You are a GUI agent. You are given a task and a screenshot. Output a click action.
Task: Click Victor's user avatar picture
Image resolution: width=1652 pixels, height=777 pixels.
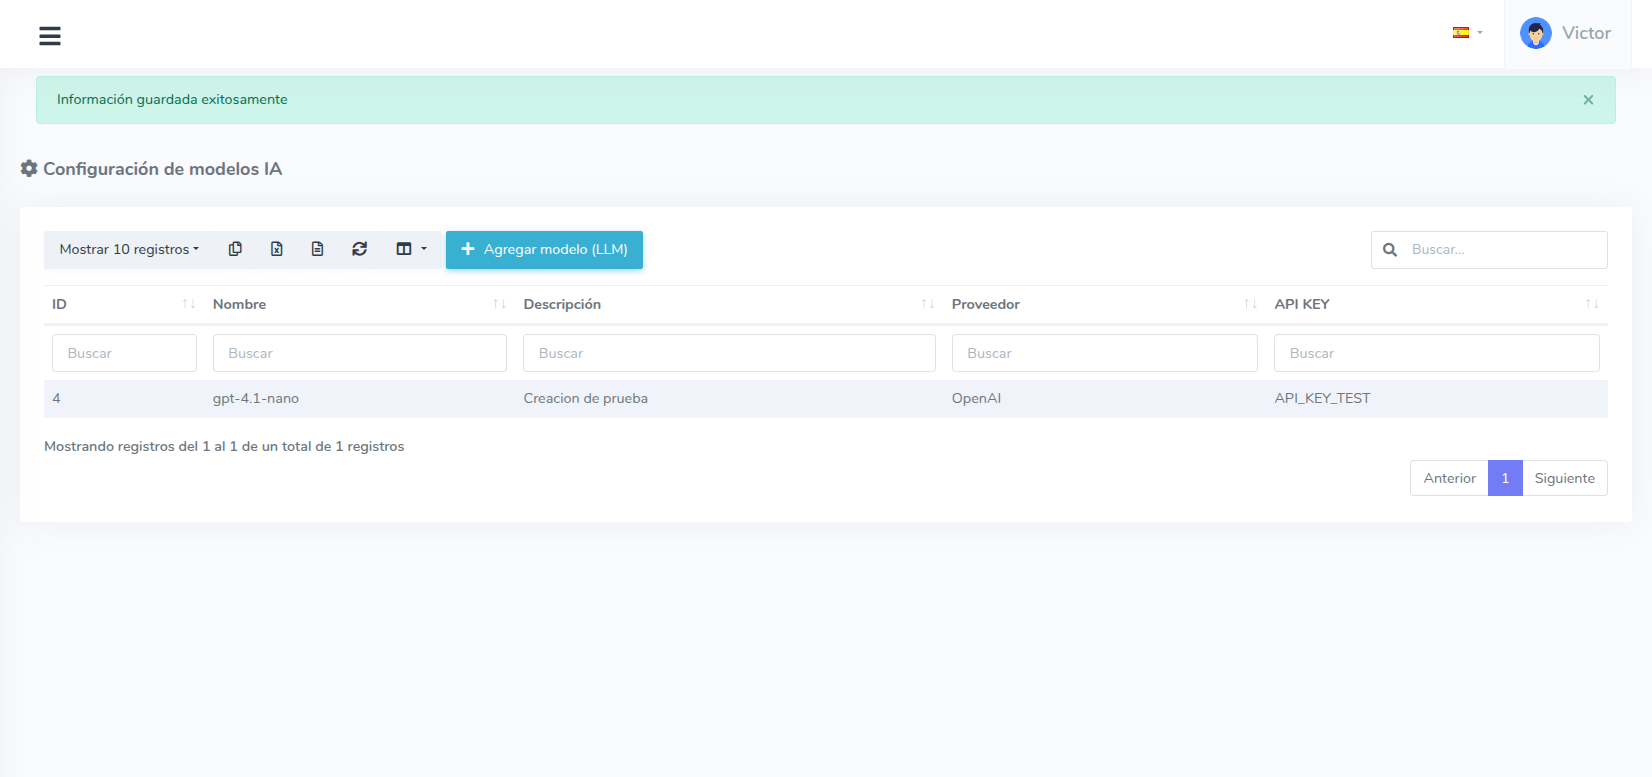pyautogui.click(x=1535, y=33)
